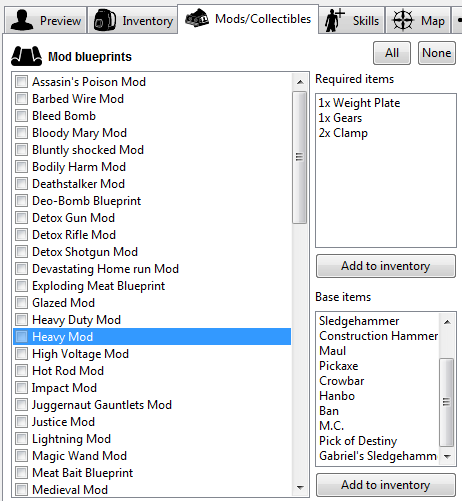Check Bluntly shocked Mod checkbox

pos(21,149)
